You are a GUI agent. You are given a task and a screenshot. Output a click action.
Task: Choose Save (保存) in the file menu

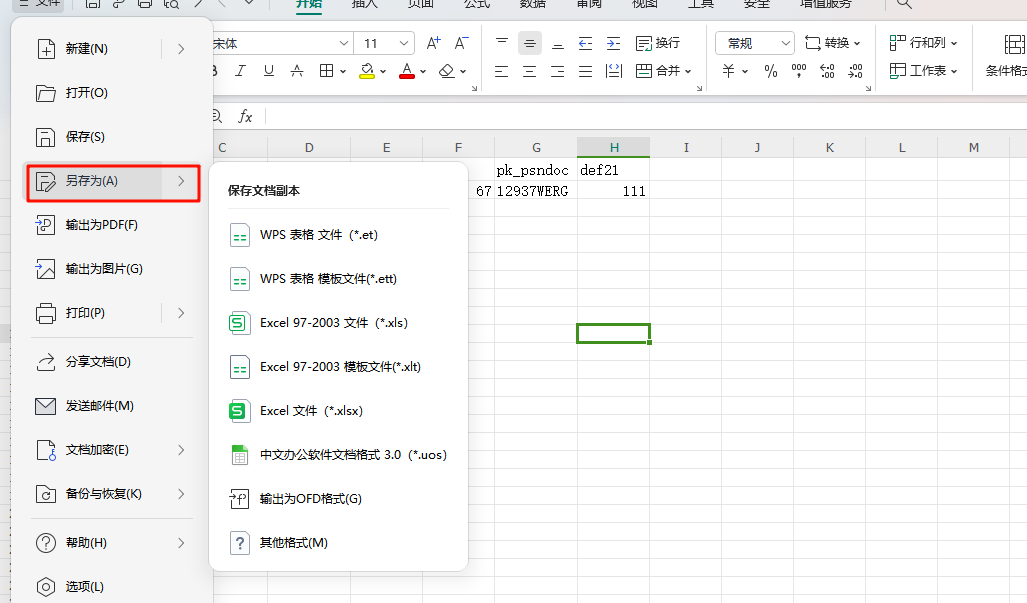click(111, 137)
